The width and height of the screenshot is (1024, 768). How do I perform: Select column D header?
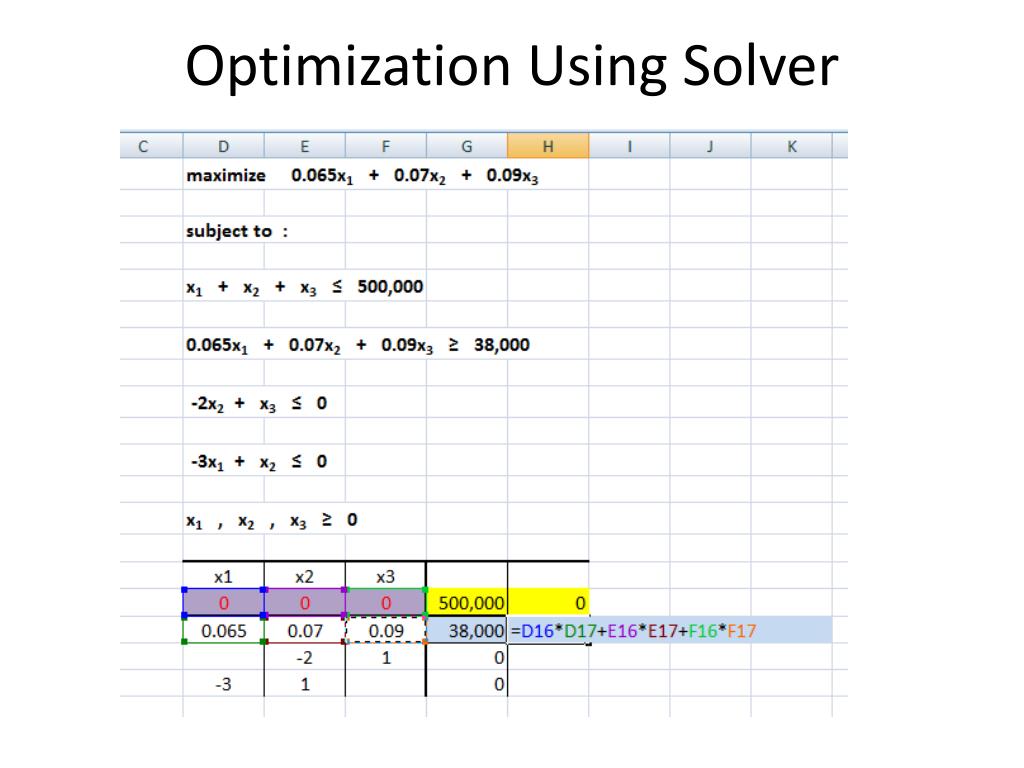click(x=223, y=146)
